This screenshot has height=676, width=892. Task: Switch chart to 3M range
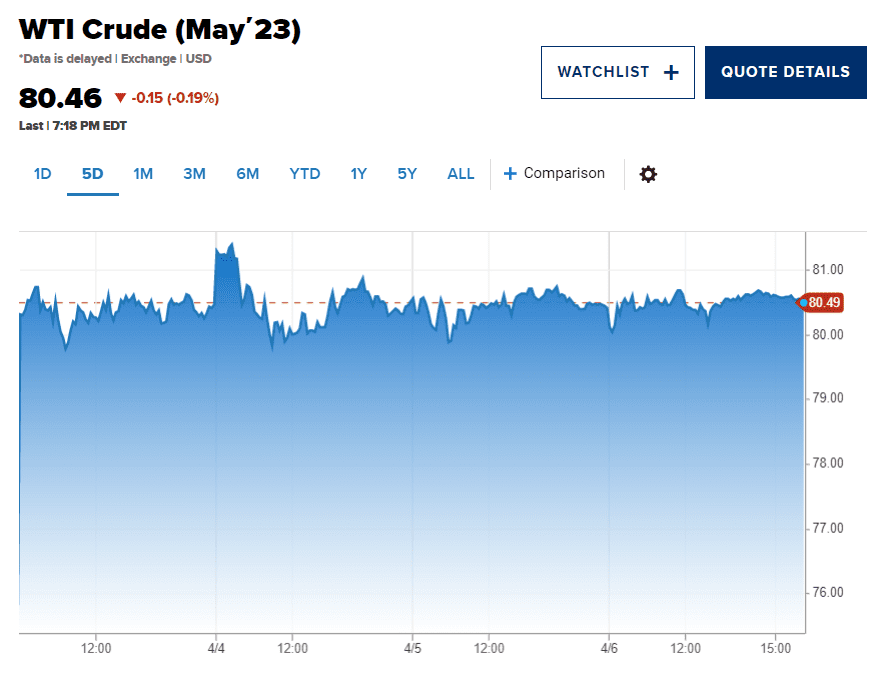[x=194, y=174]
